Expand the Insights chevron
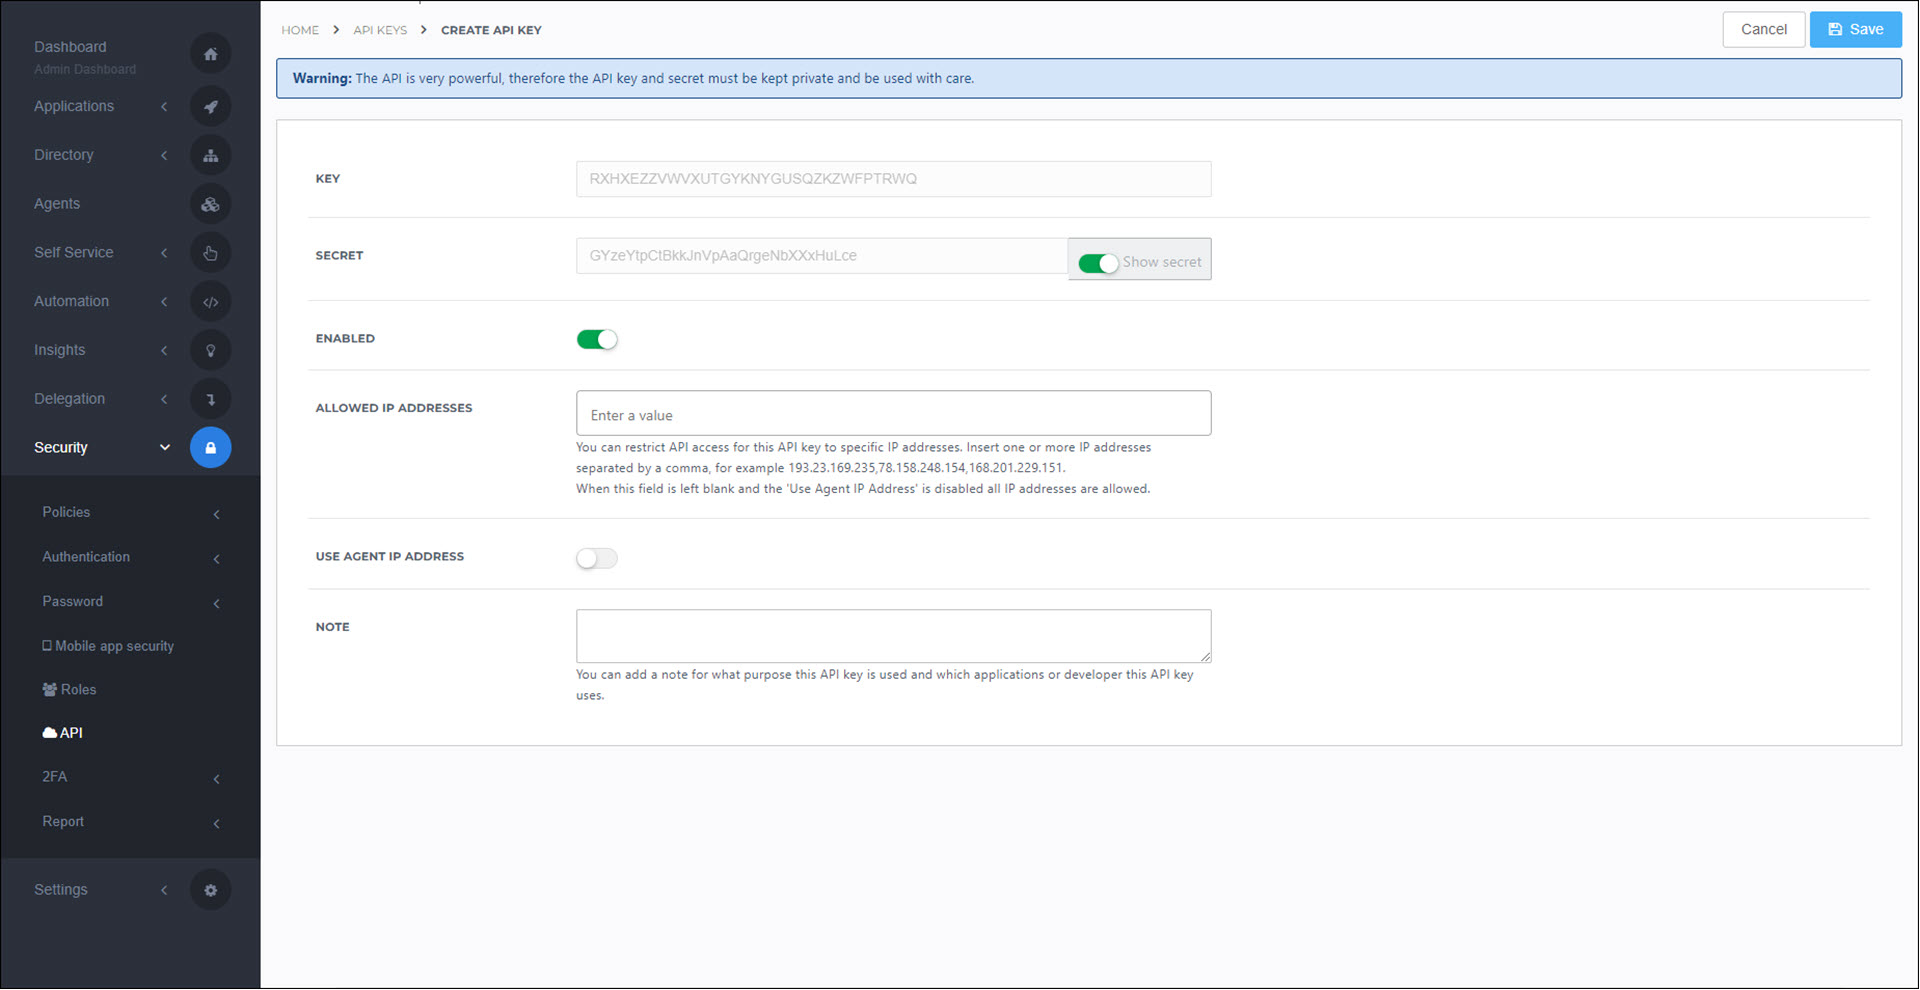Image resolution: width=1920 pixels, height=990 pixels. coord(164,351)
